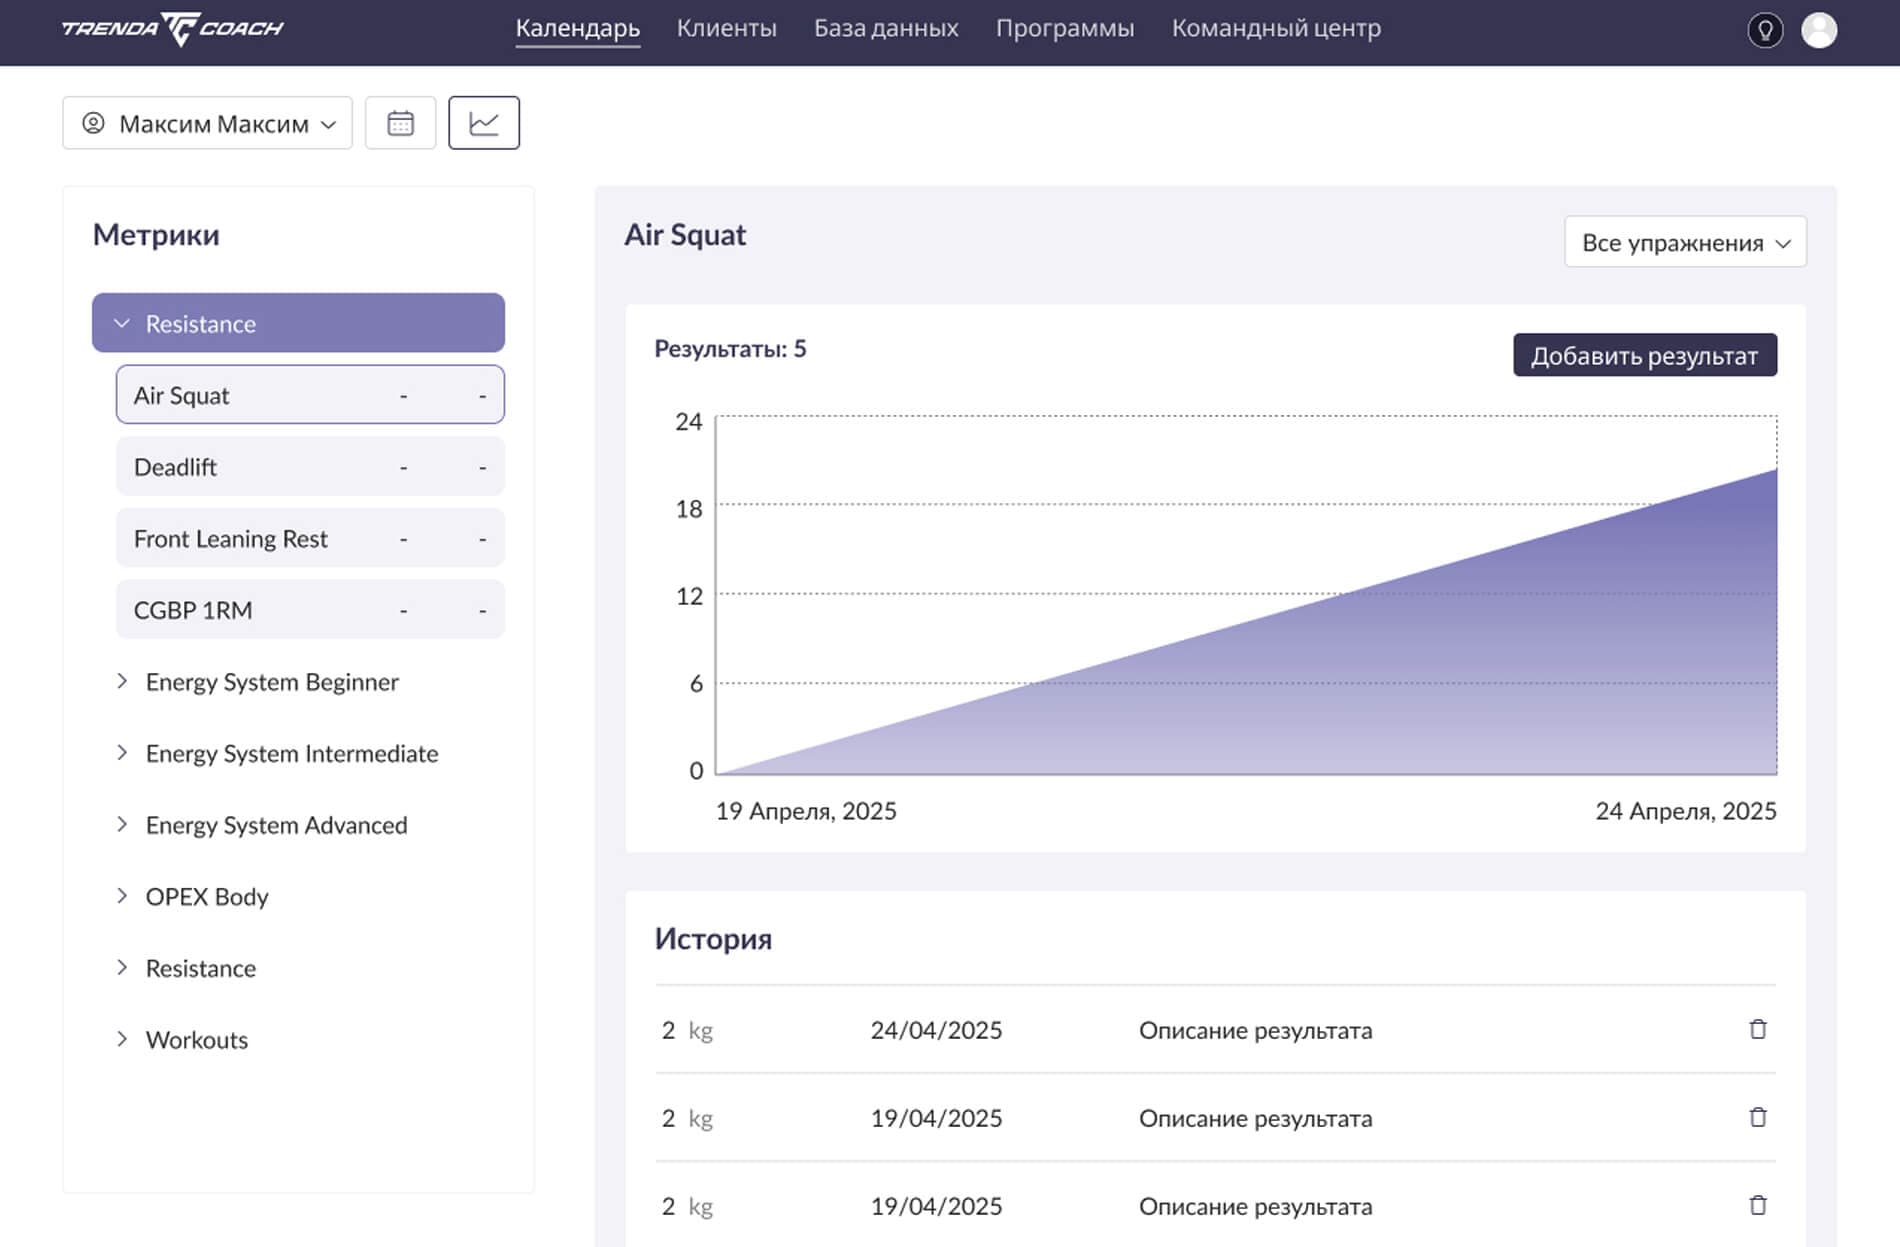Click the Trenda Coach logo
Screen dimensions: 1900x1247
click(x=172, y=29)
